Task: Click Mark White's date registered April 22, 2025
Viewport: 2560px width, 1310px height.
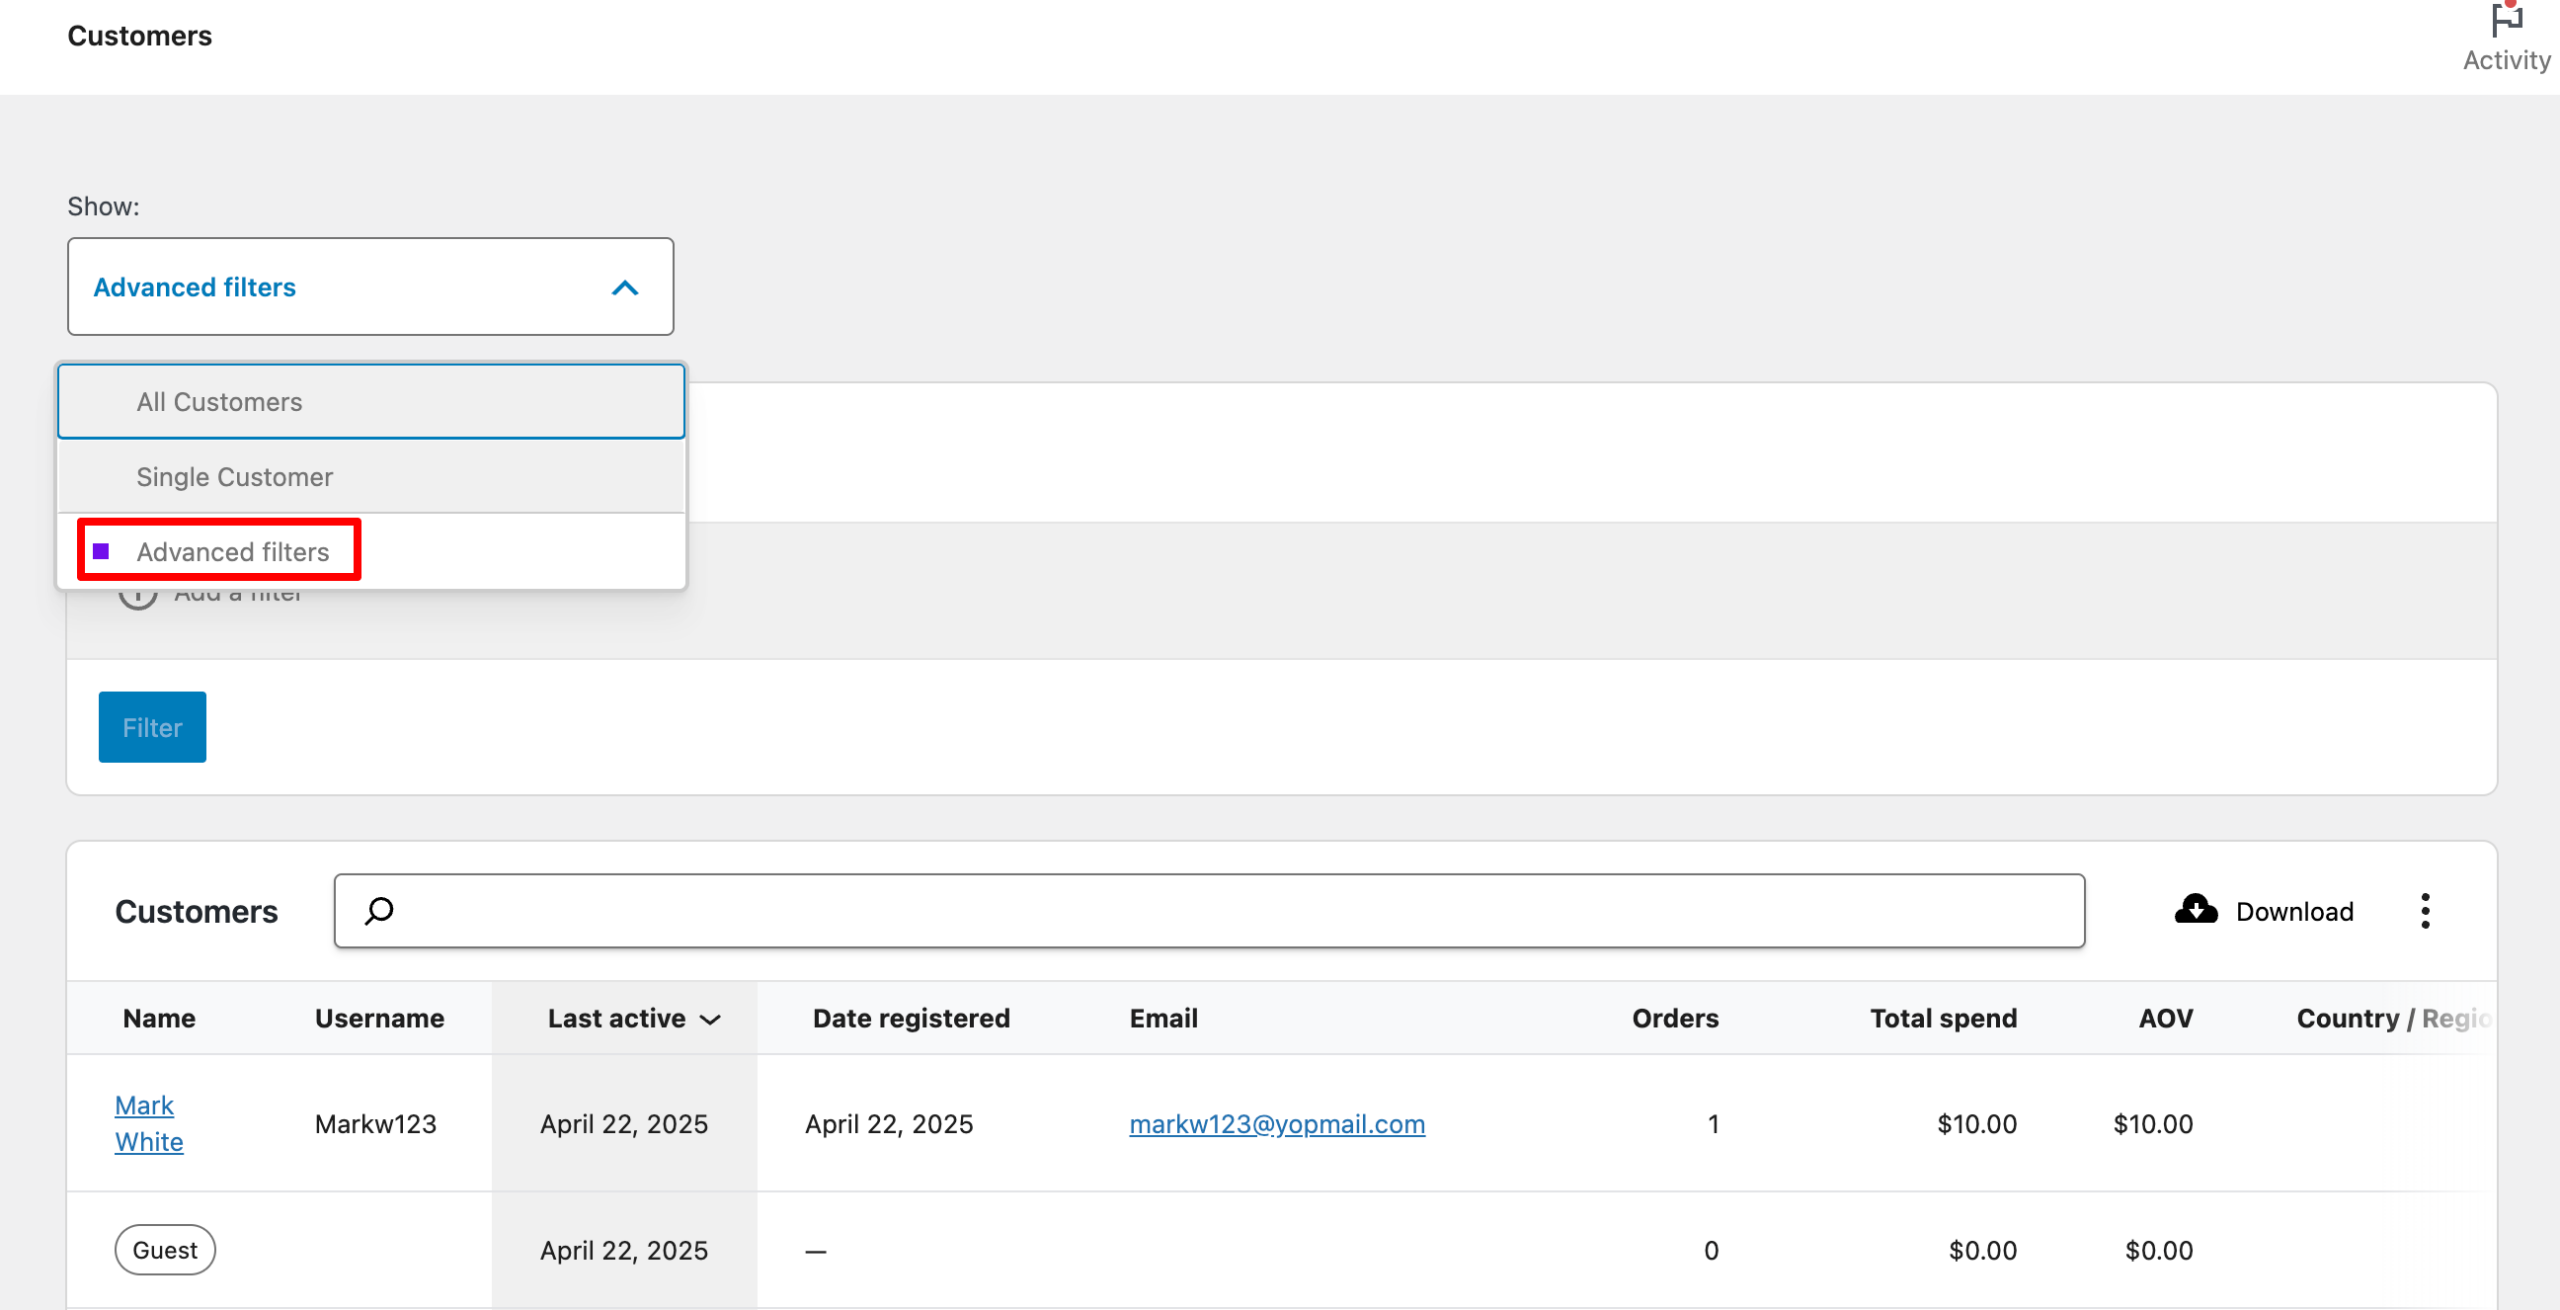Action: [x=889, y=1124]
